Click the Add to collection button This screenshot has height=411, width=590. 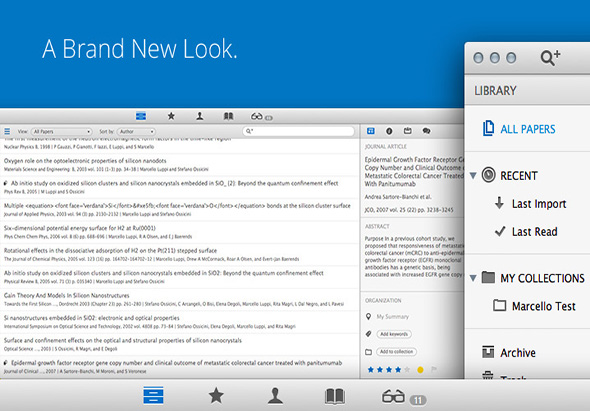396,352
